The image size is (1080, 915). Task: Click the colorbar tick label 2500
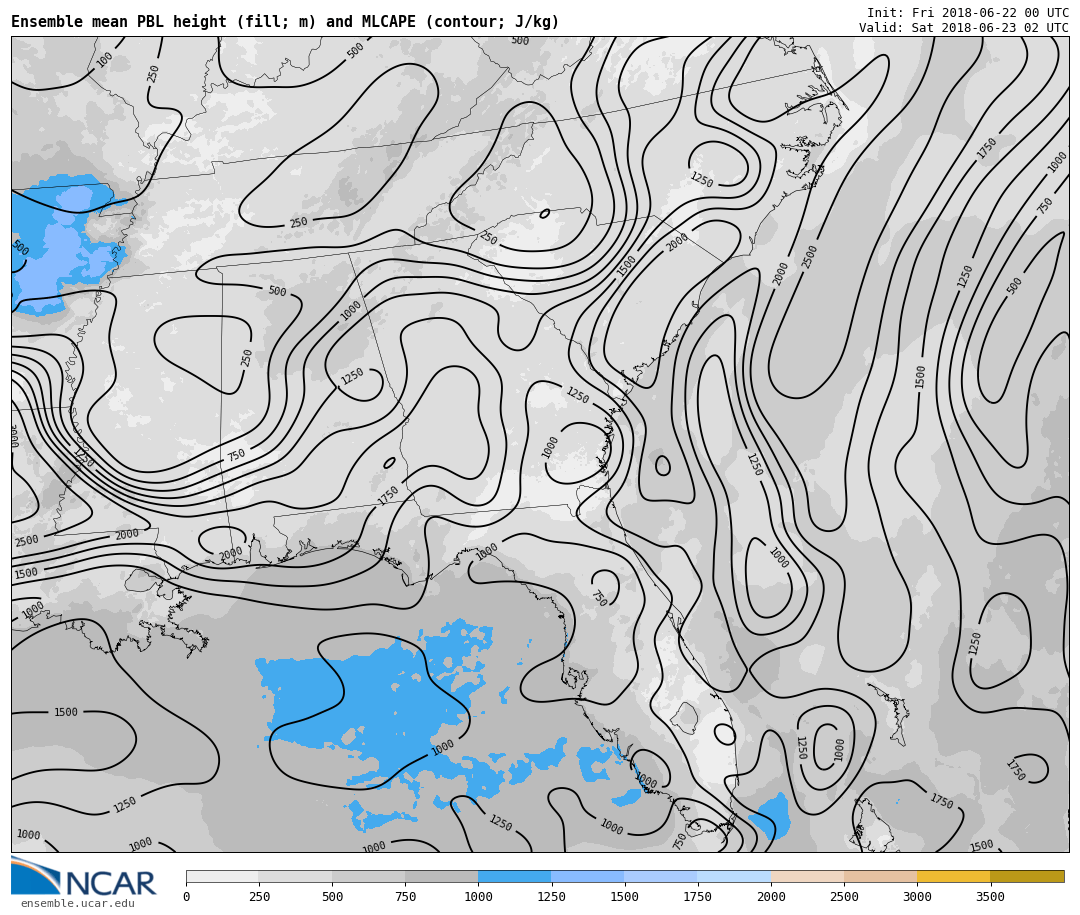[x=844, y=896]
